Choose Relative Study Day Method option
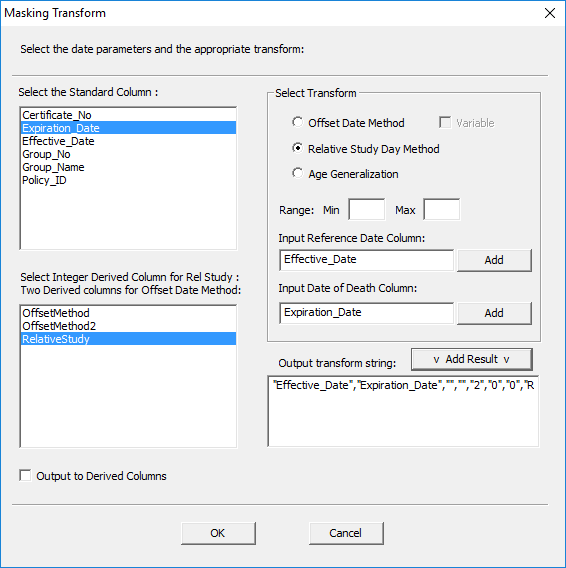 (297, 149)
